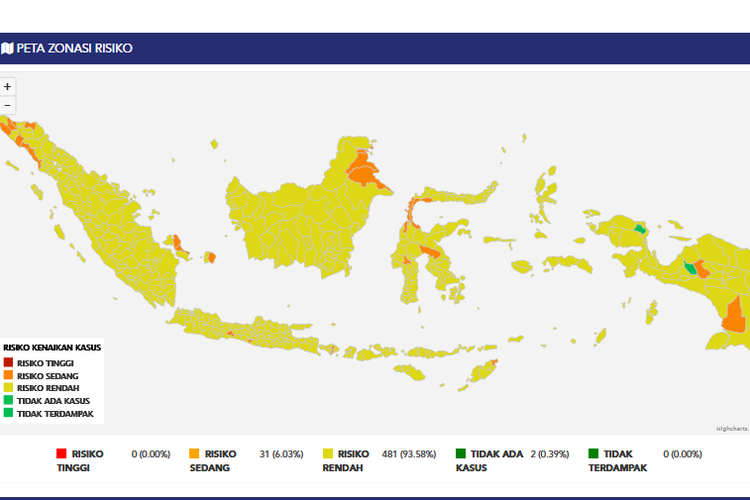Click the orange Risiko Sedang square in bottom summary
The image size is (750, 500).
[x=195, y=454]
